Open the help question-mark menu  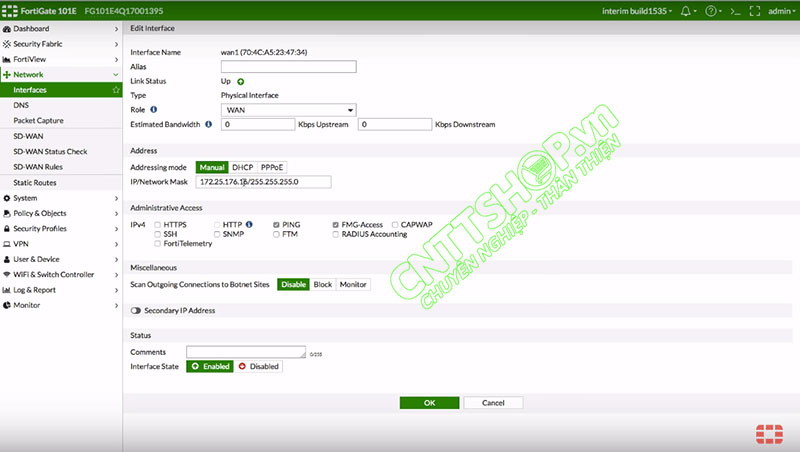[x=710, y=11]
